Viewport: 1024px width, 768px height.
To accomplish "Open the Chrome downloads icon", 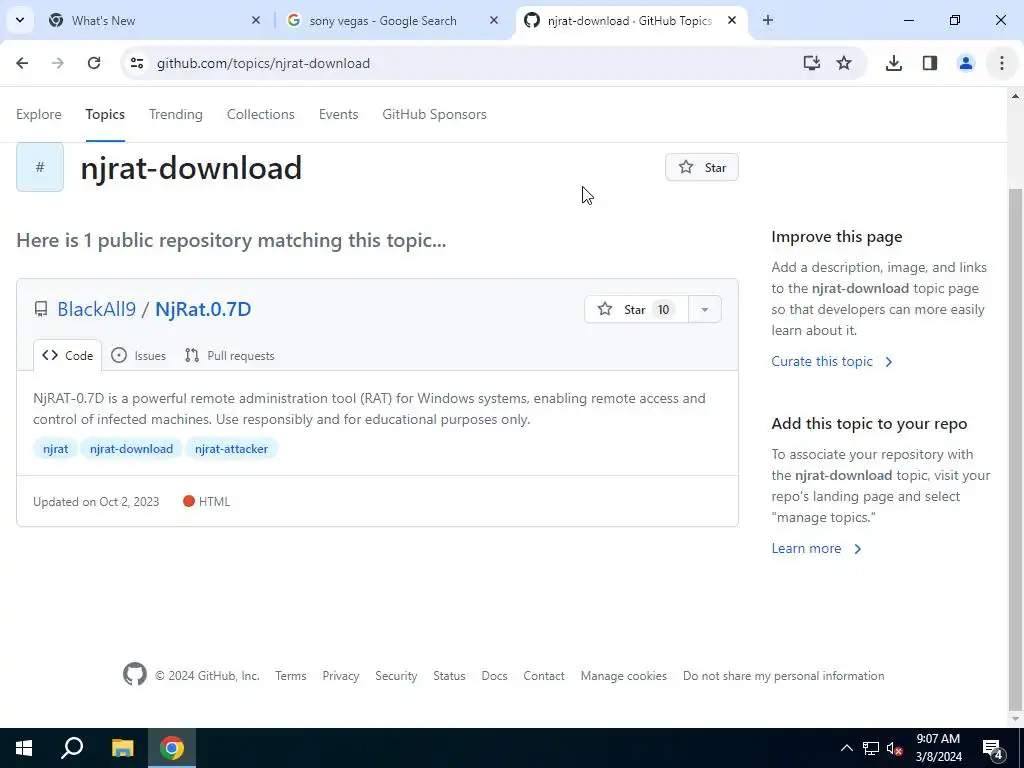I will (893, 63).
